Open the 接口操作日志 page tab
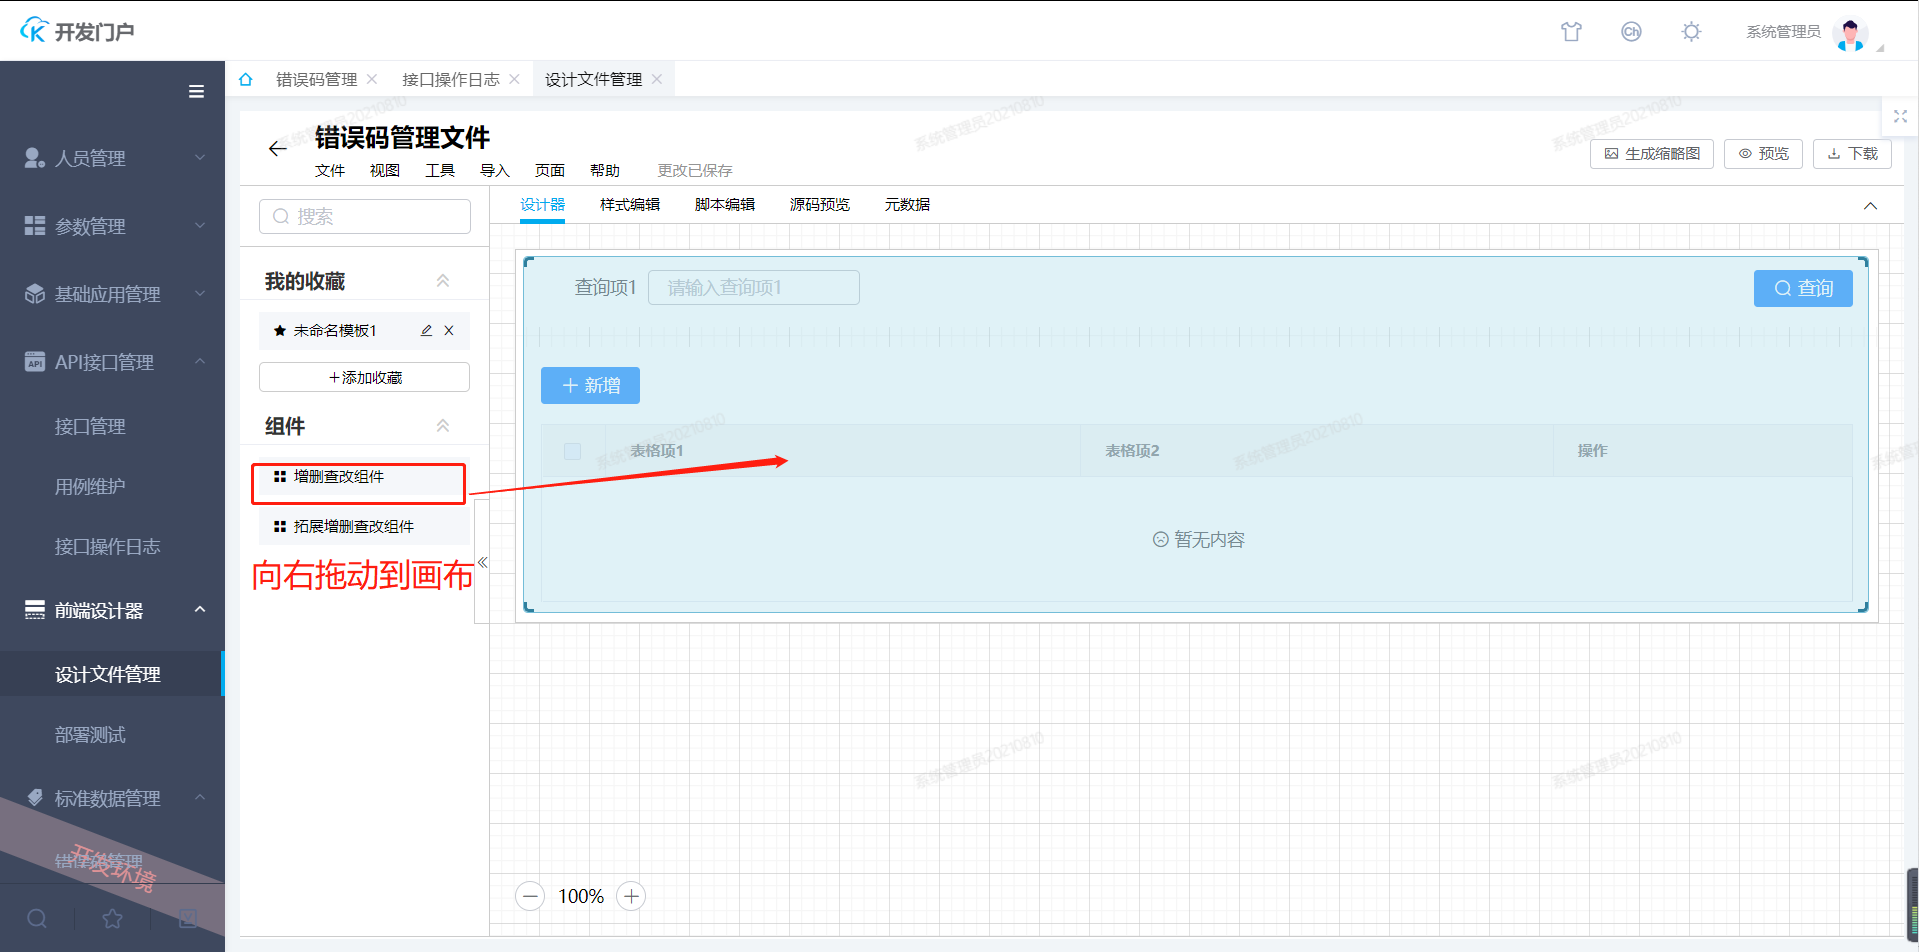This screenshot has width=1919, height=952. (x=450, y=79)
